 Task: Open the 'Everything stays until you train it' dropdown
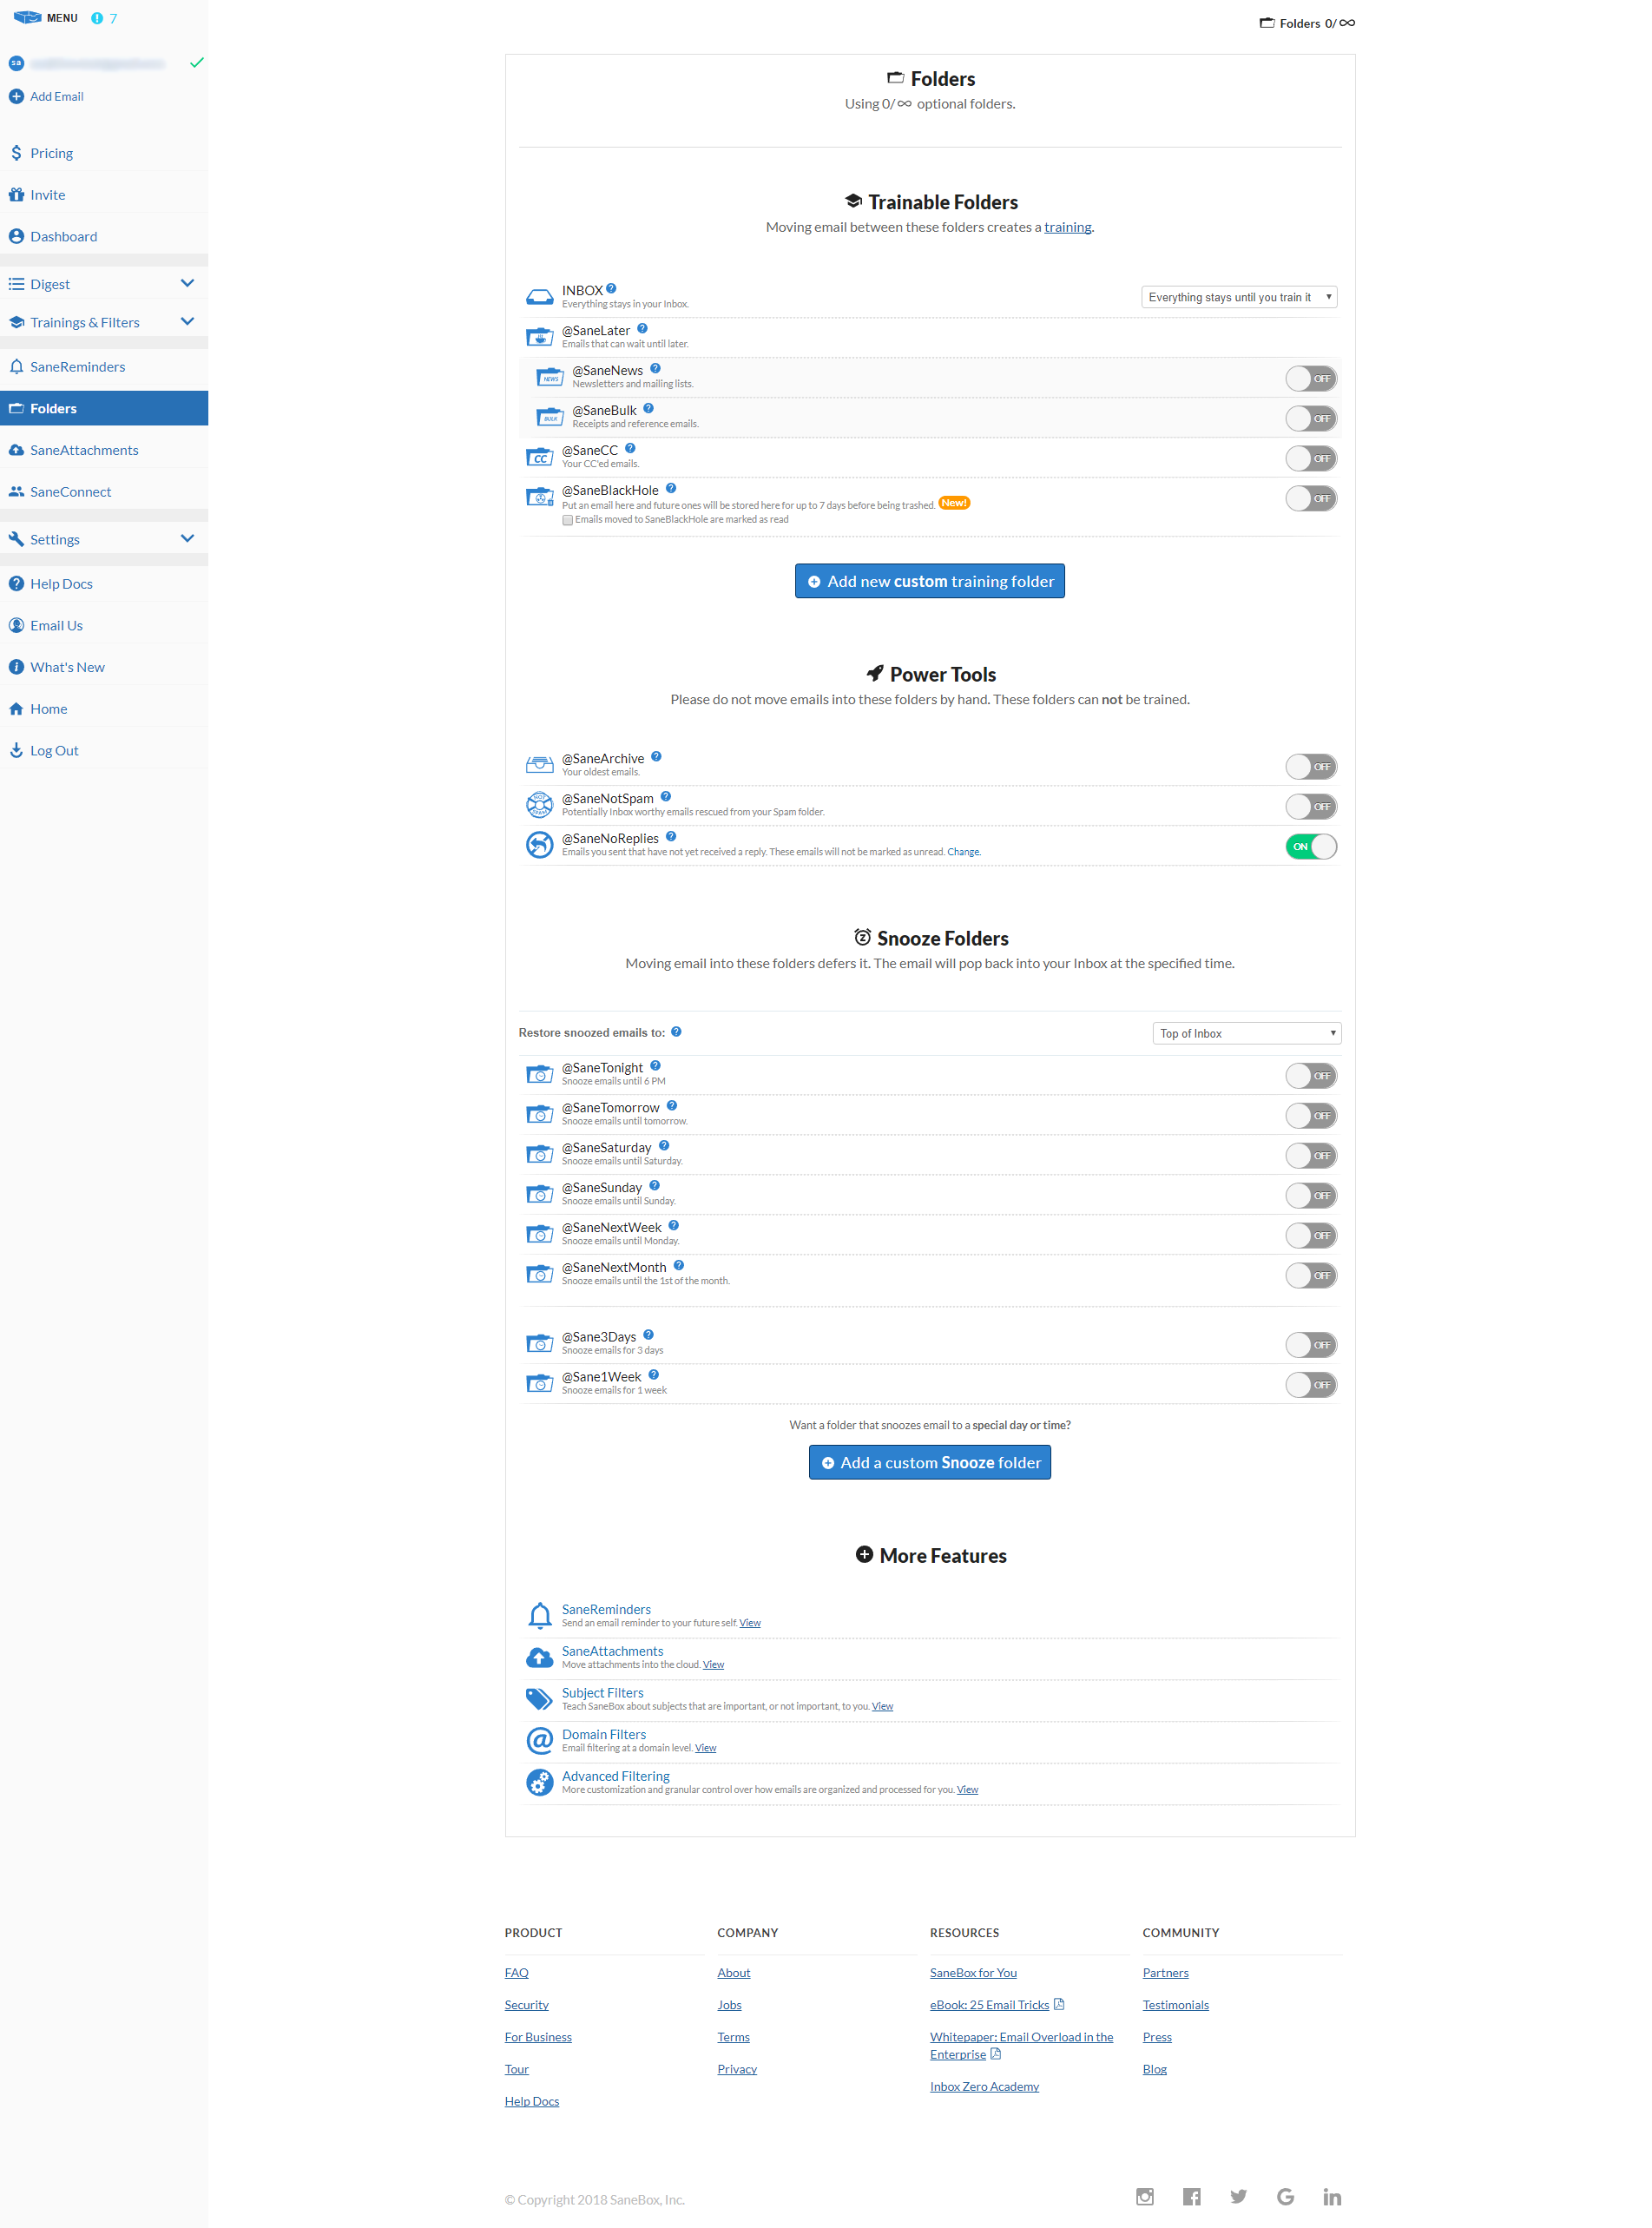(1238, 296)
